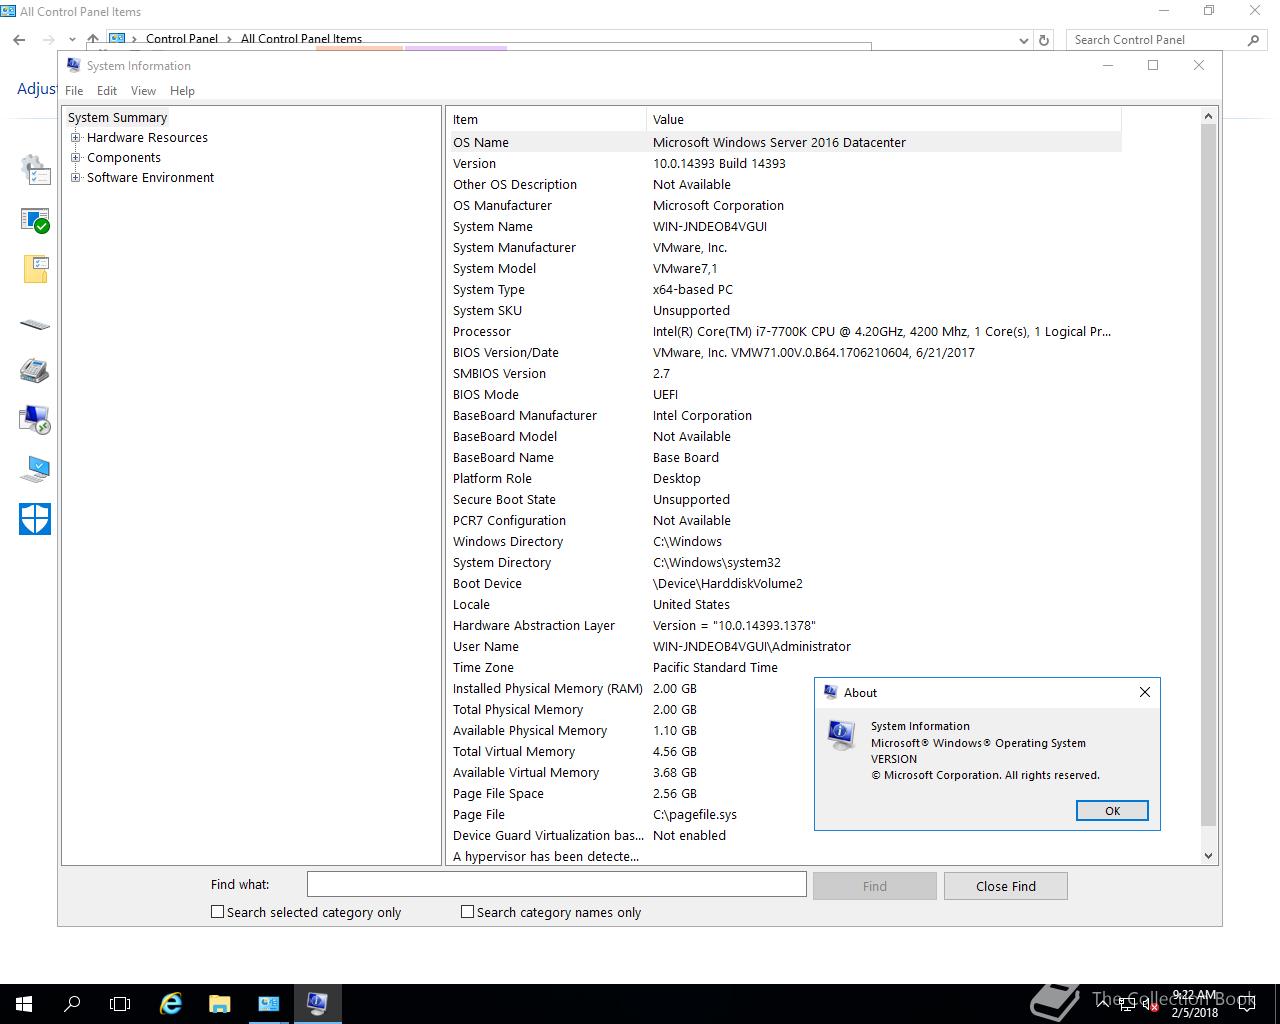The image size is (1280, 1024).
Task: Select Time Zone row
Action: click(x=784, y=667)
